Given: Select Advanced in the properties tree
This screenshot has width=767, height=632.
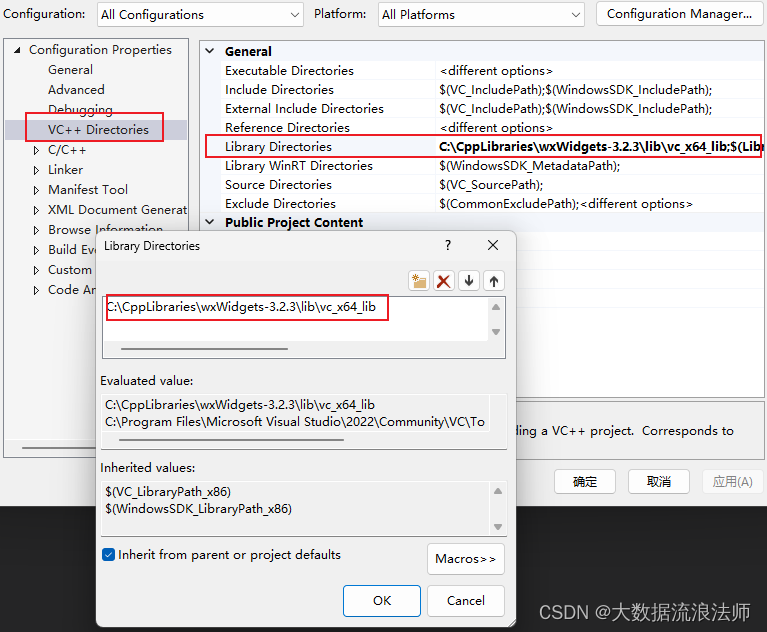Looking at the screenshot, I should (x=76, y=90).
